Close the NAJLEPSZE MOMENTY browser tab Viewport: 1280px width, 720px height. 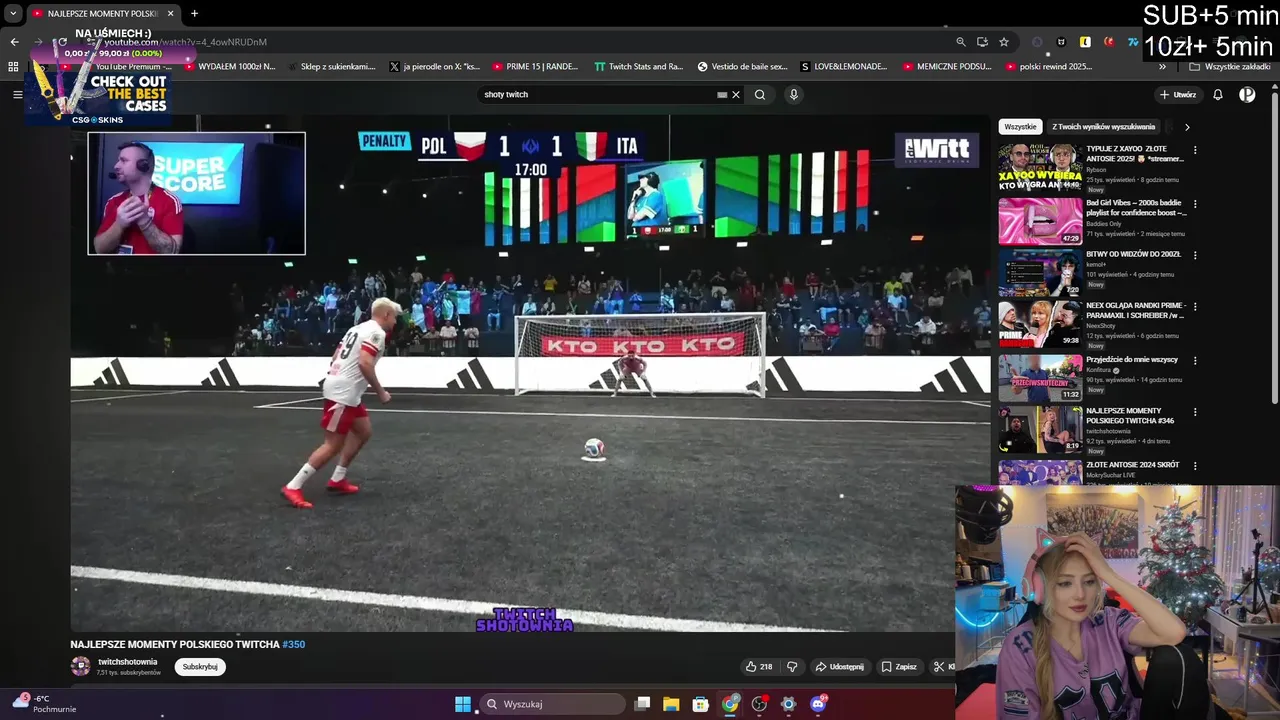170,14
